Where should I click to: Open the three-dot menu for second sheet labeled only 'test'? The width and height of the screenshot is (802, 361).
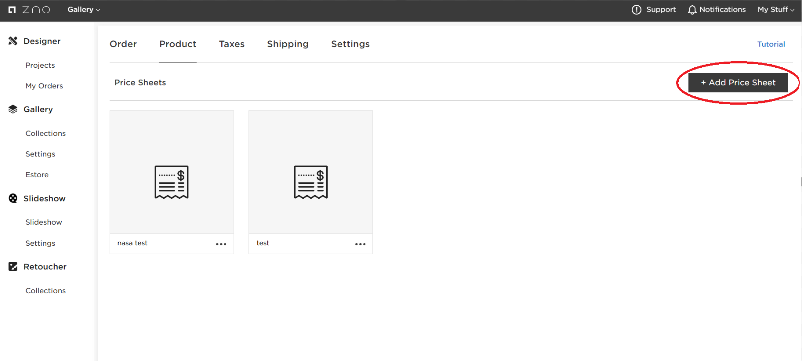[x=360, y=244]
